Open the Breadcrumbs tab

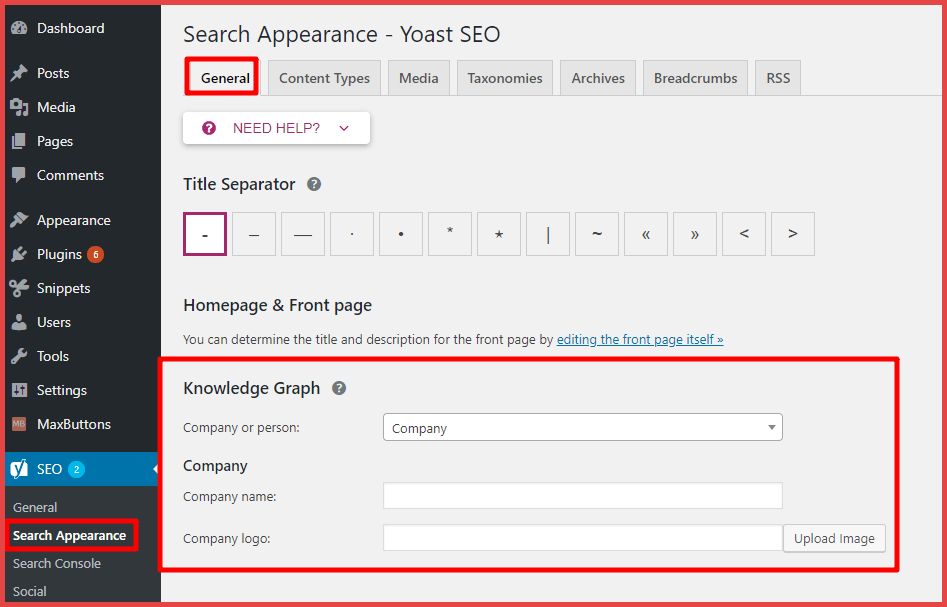[695, 78]
